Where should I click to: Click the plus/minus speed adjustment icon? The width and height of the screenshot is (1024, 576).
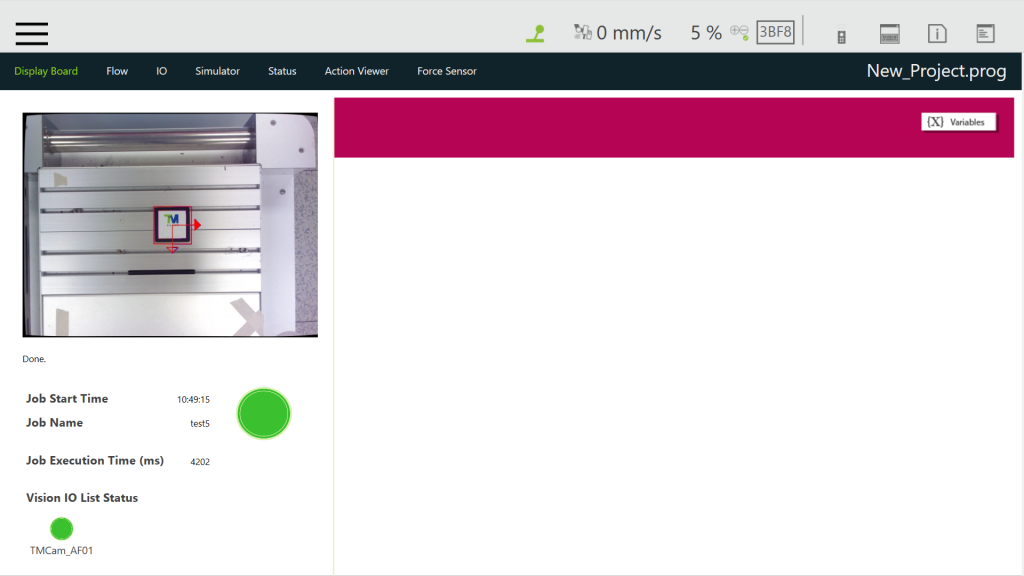point(740,32)
